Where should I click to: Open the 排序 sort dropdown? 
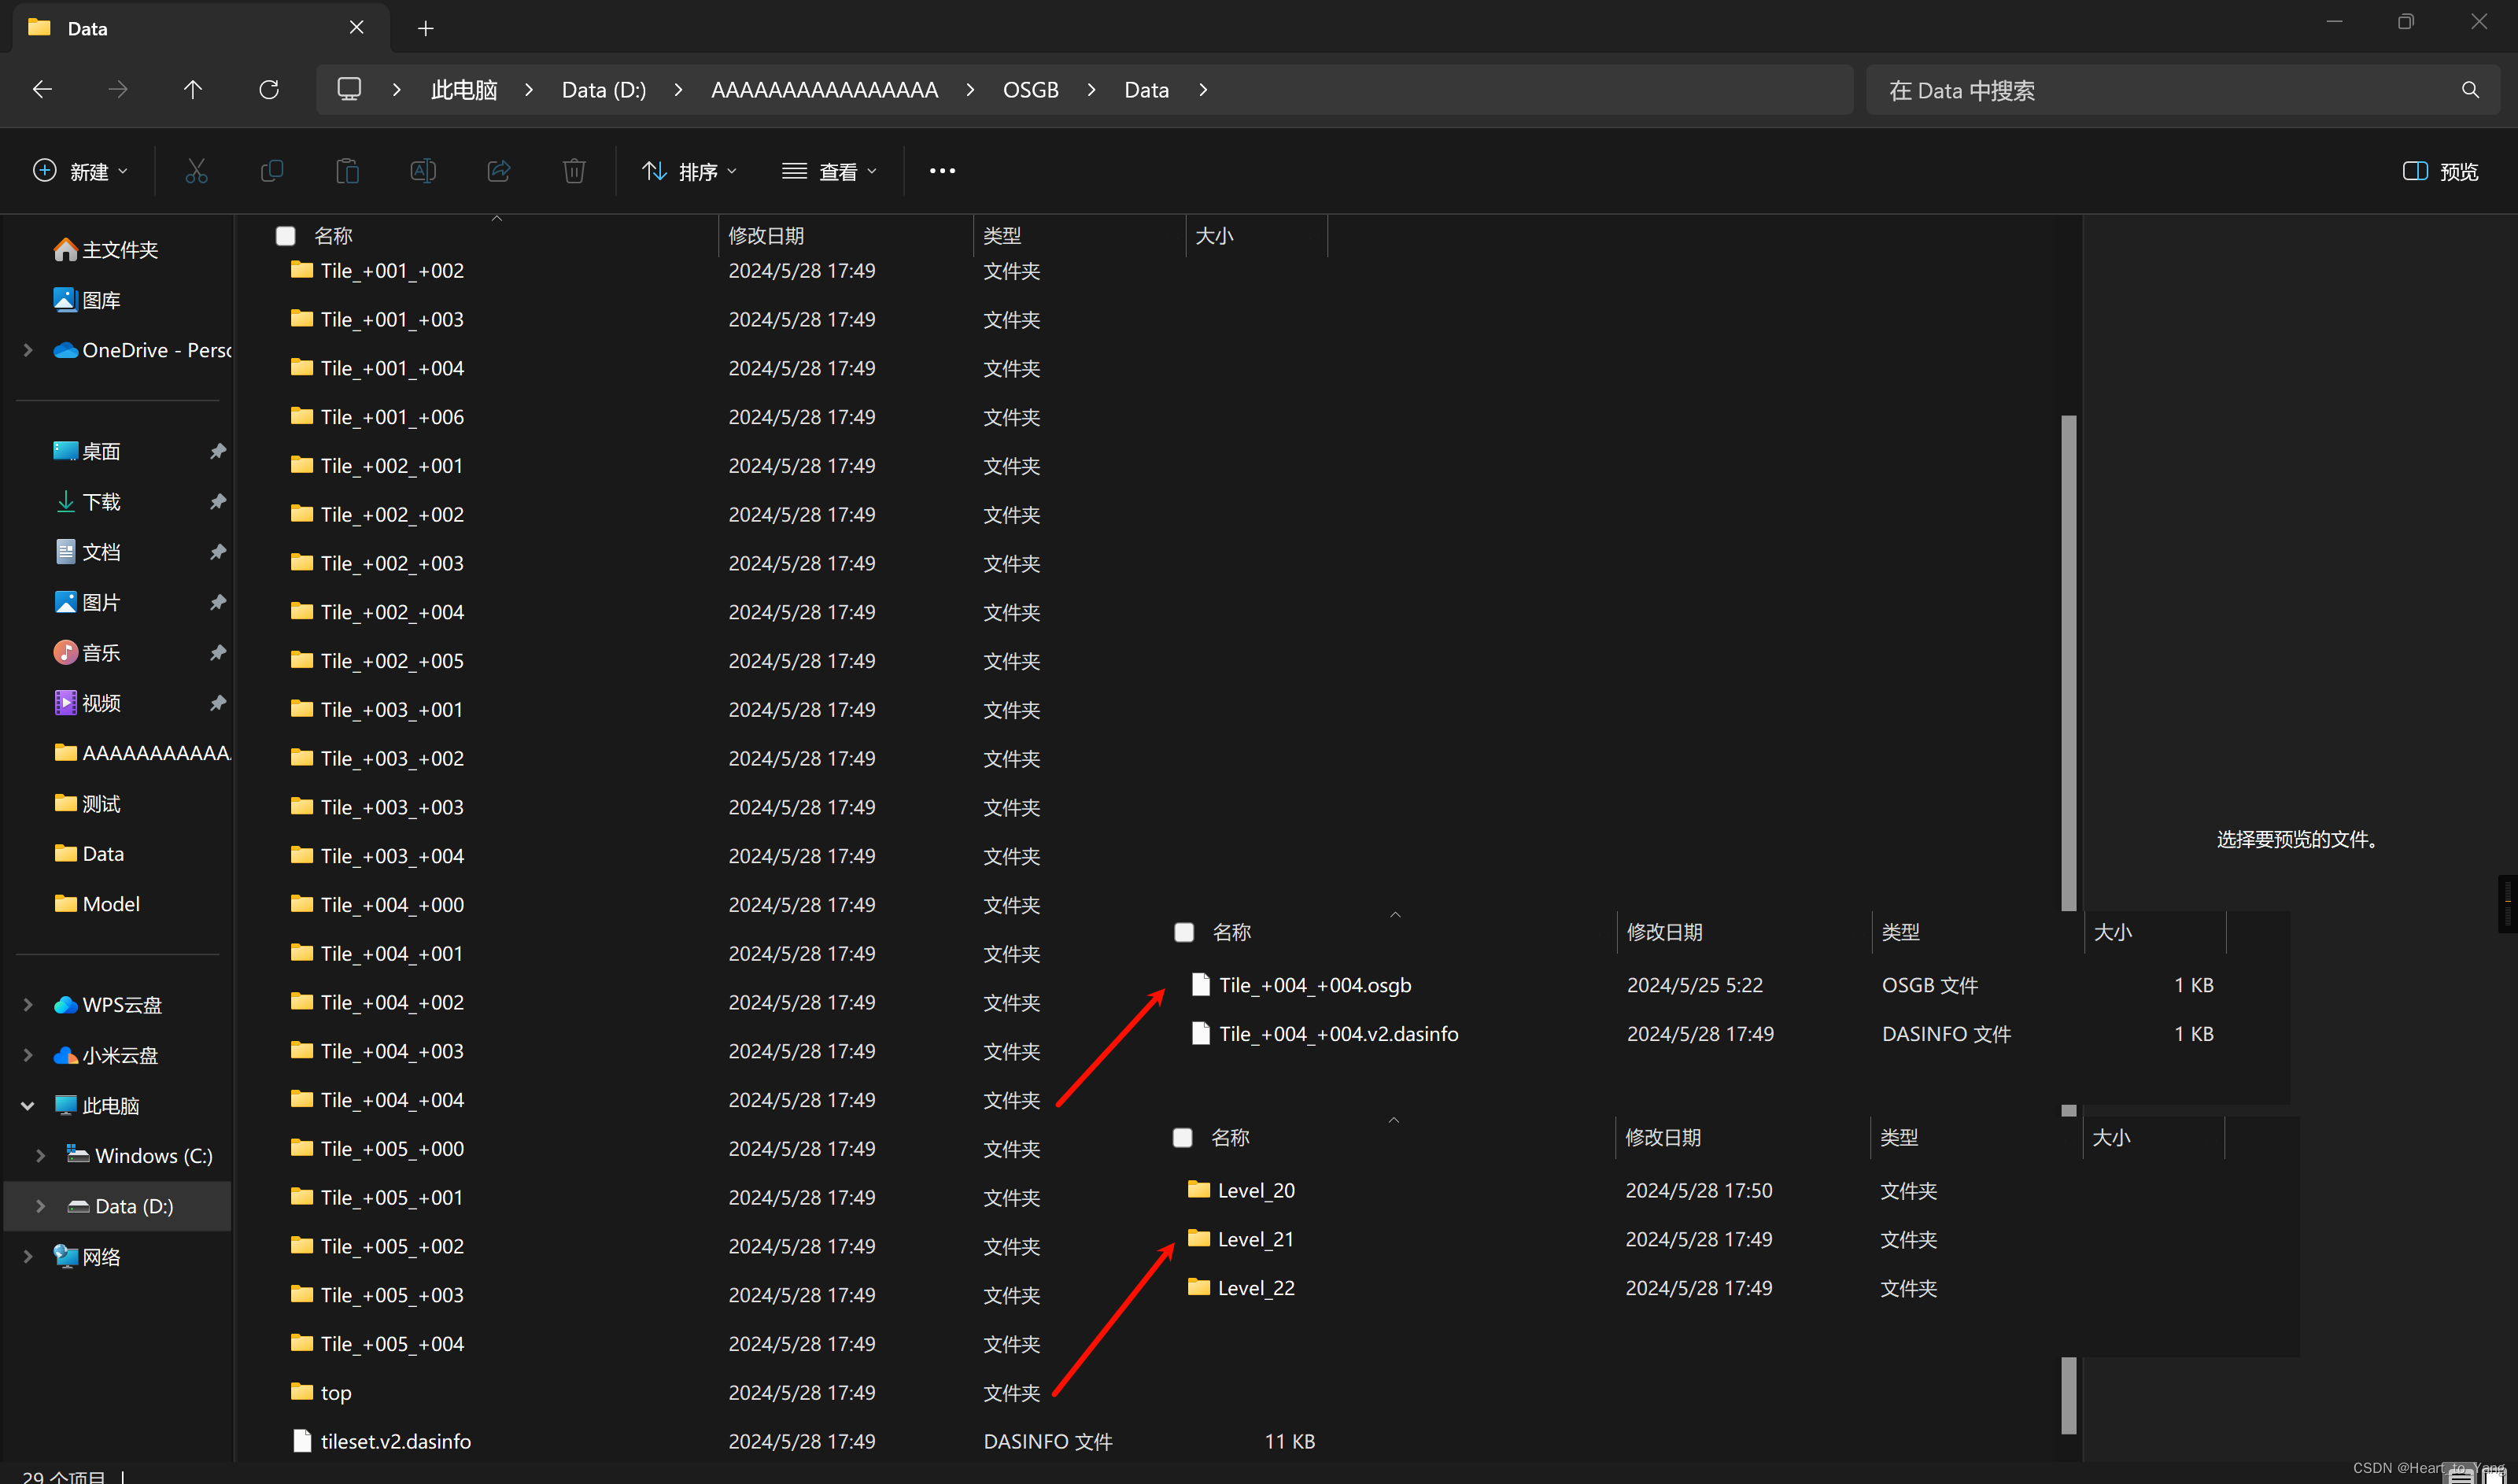(689, 170)
